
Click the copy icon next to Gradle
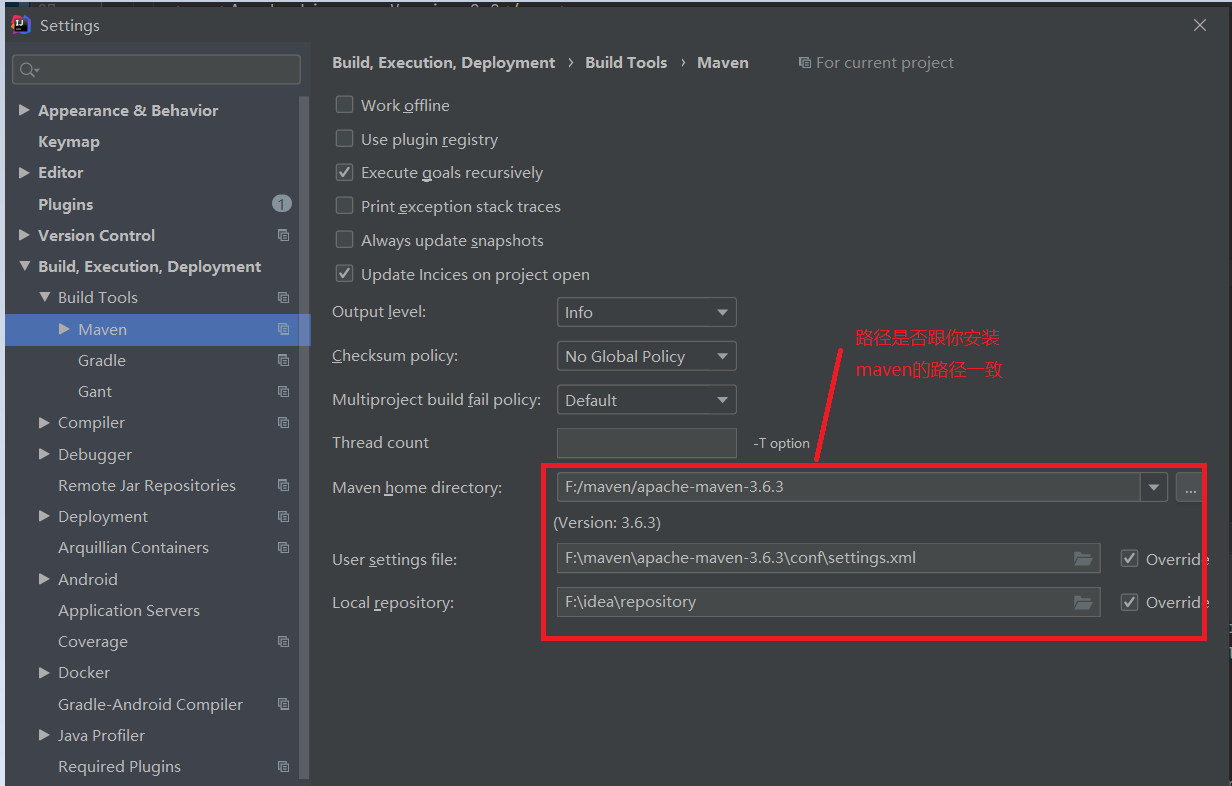(283, 361)
